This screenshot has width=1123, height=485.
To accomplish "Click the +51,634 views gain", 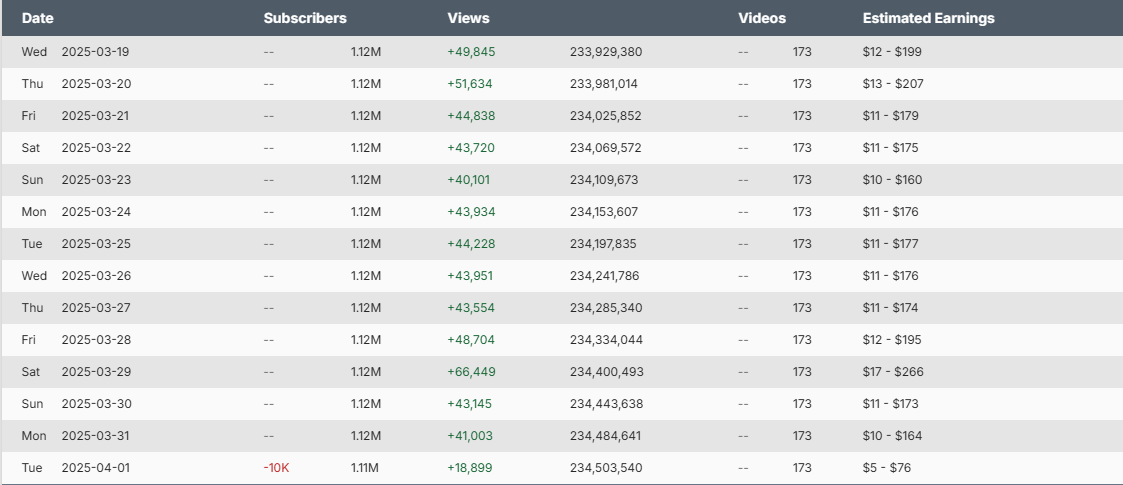I will 470,84.
